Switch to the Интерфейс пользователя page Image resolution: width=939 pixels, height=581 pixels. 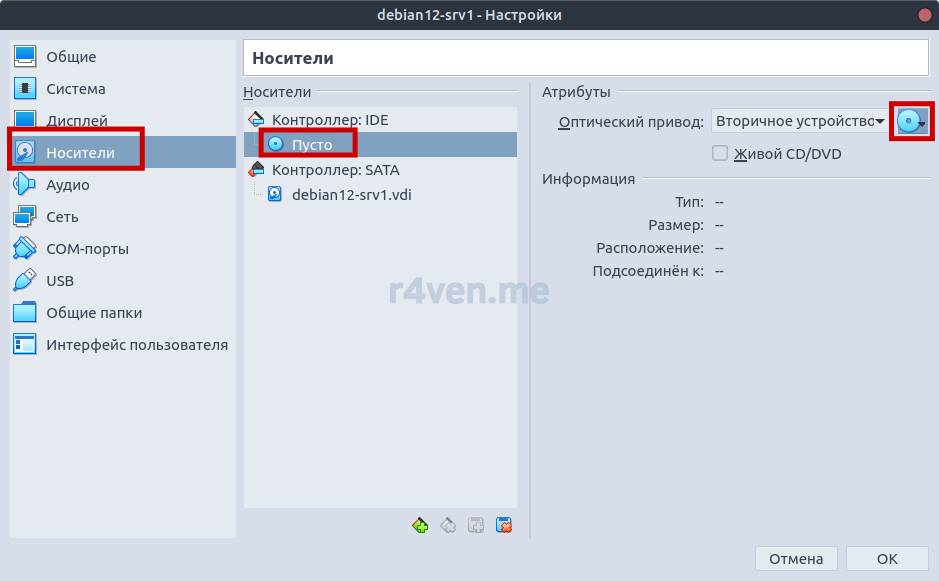[136, 345]
